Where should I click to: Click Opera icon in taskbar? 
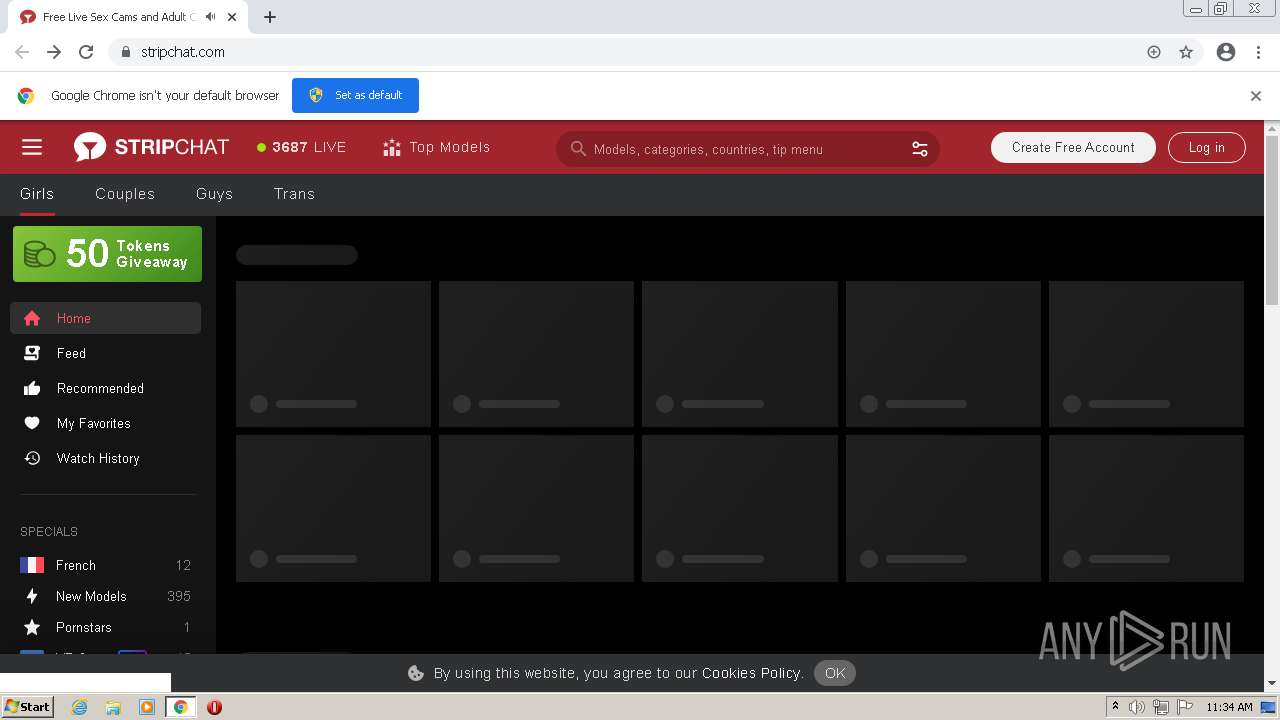pyautogui.click(x=214, y=707)
